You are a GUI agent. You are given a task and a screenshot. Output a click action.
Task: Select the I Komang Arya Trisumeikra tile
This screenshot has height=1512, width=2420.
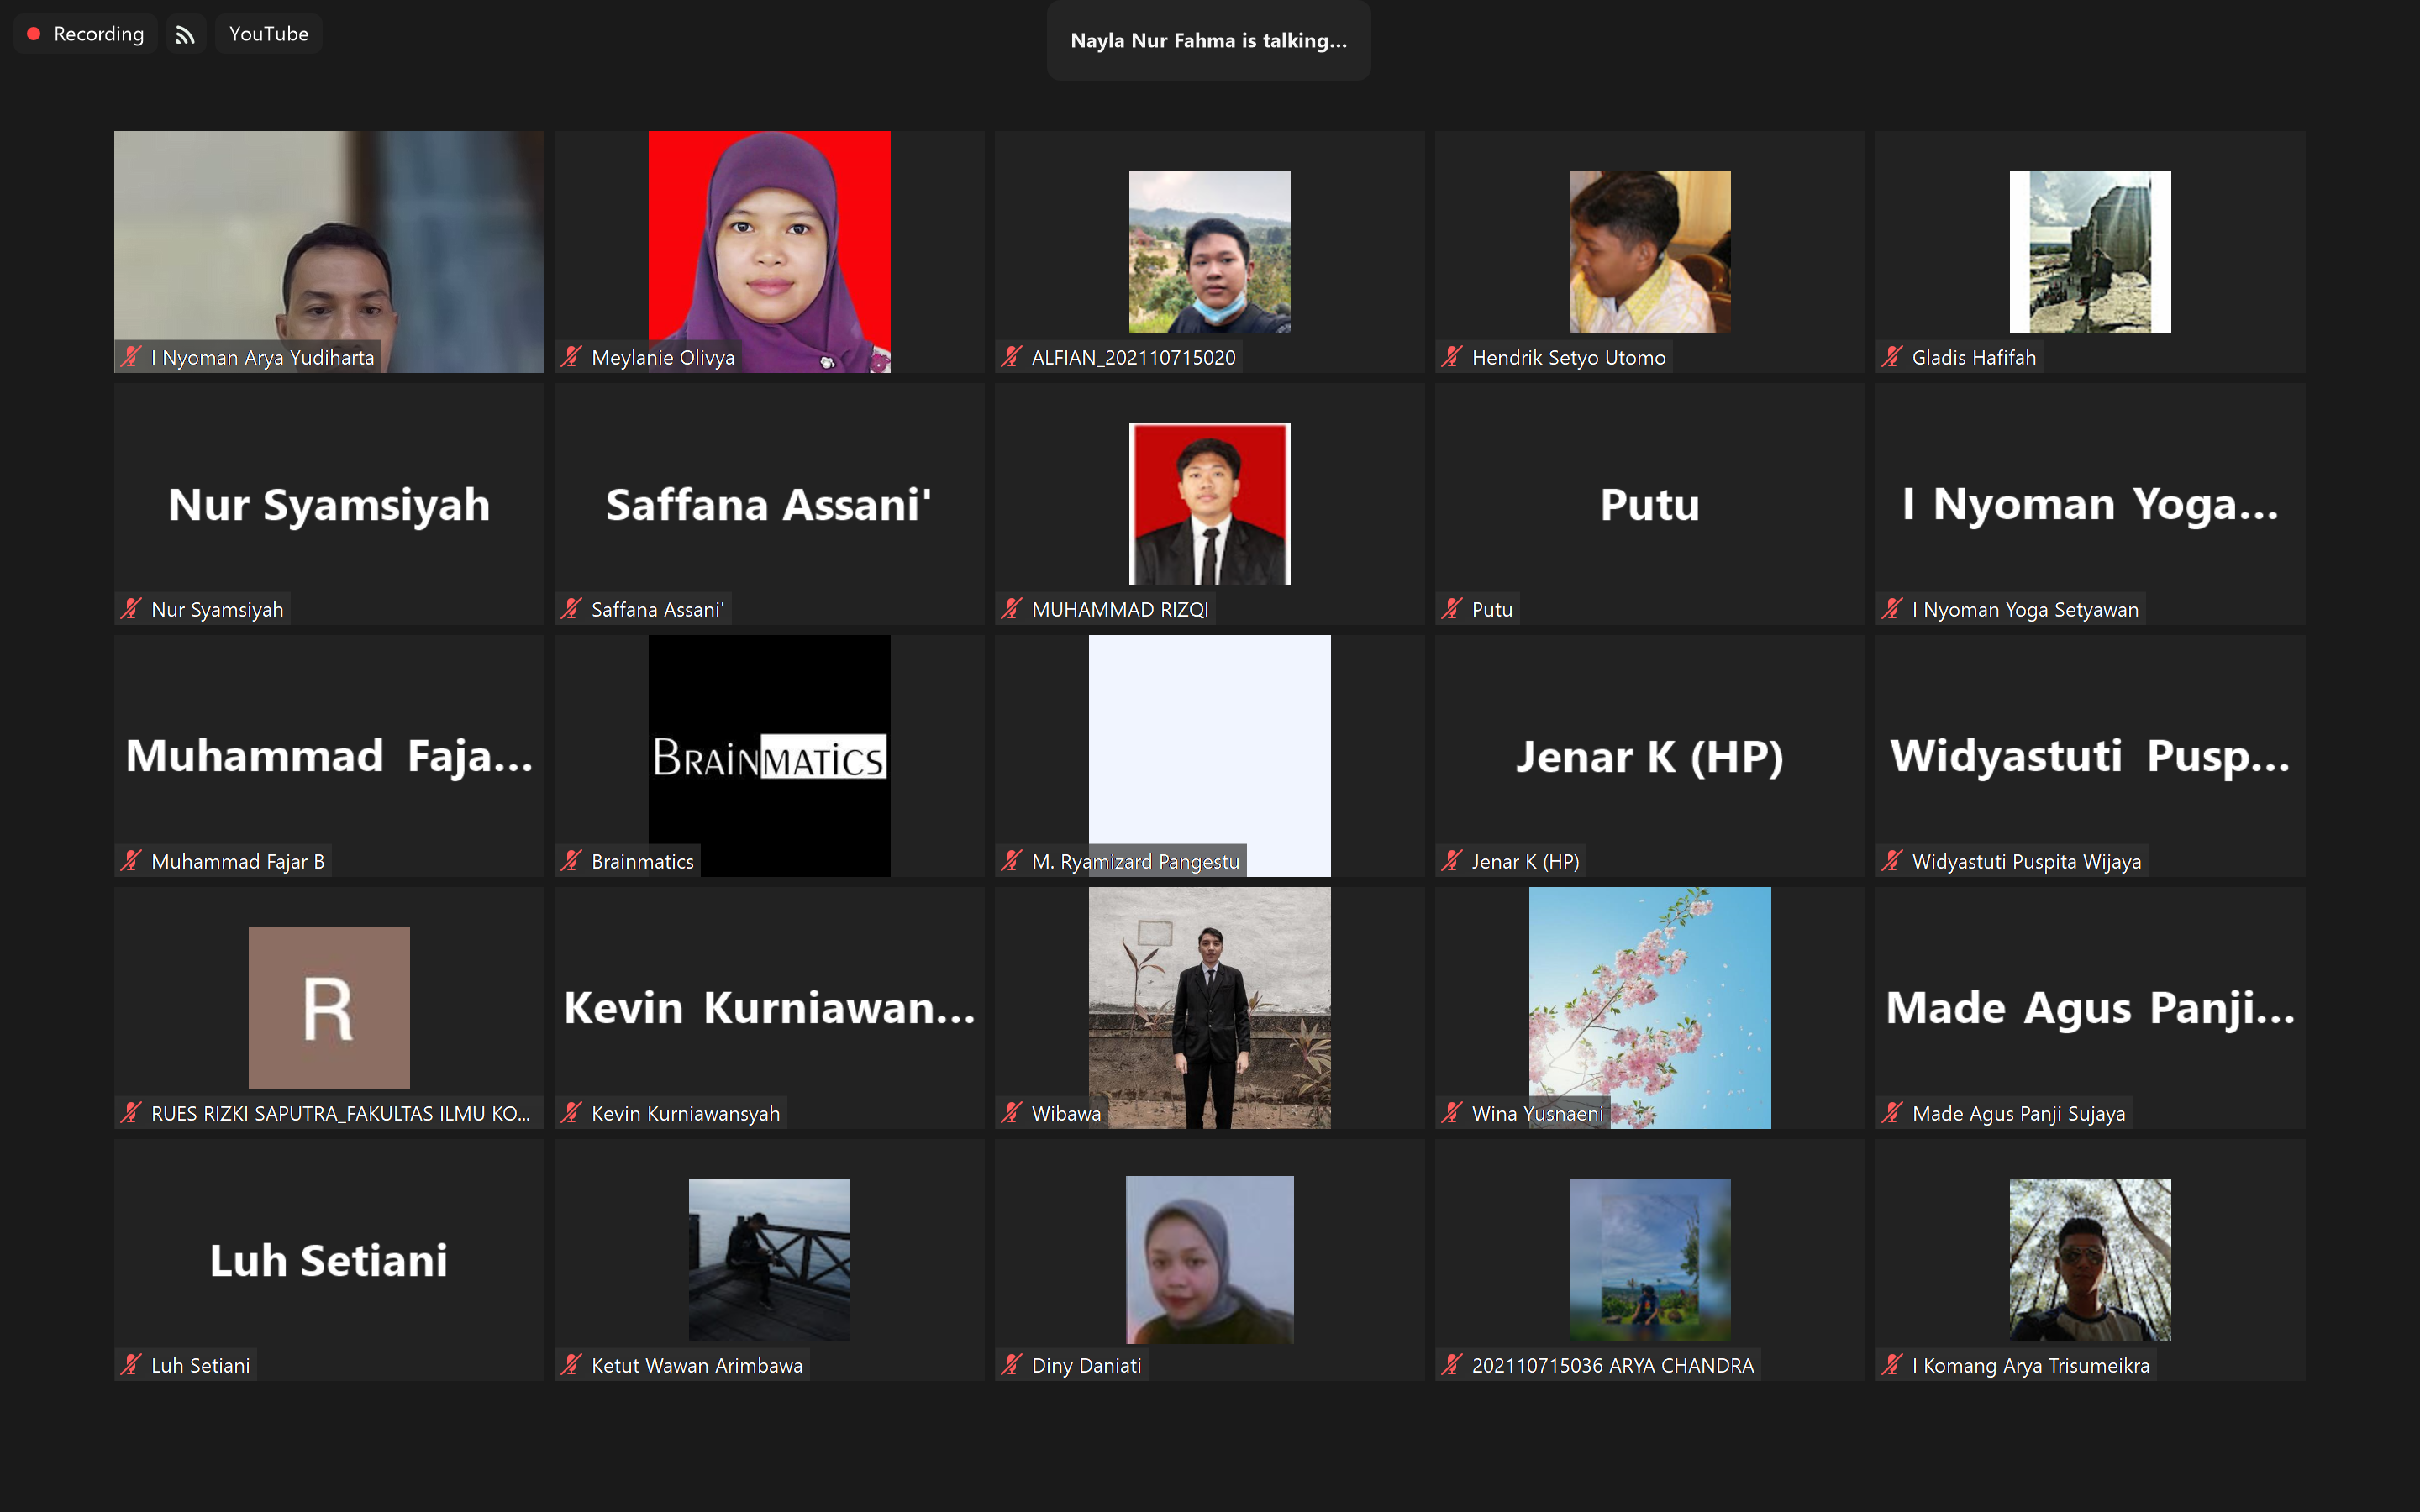2089,1259
